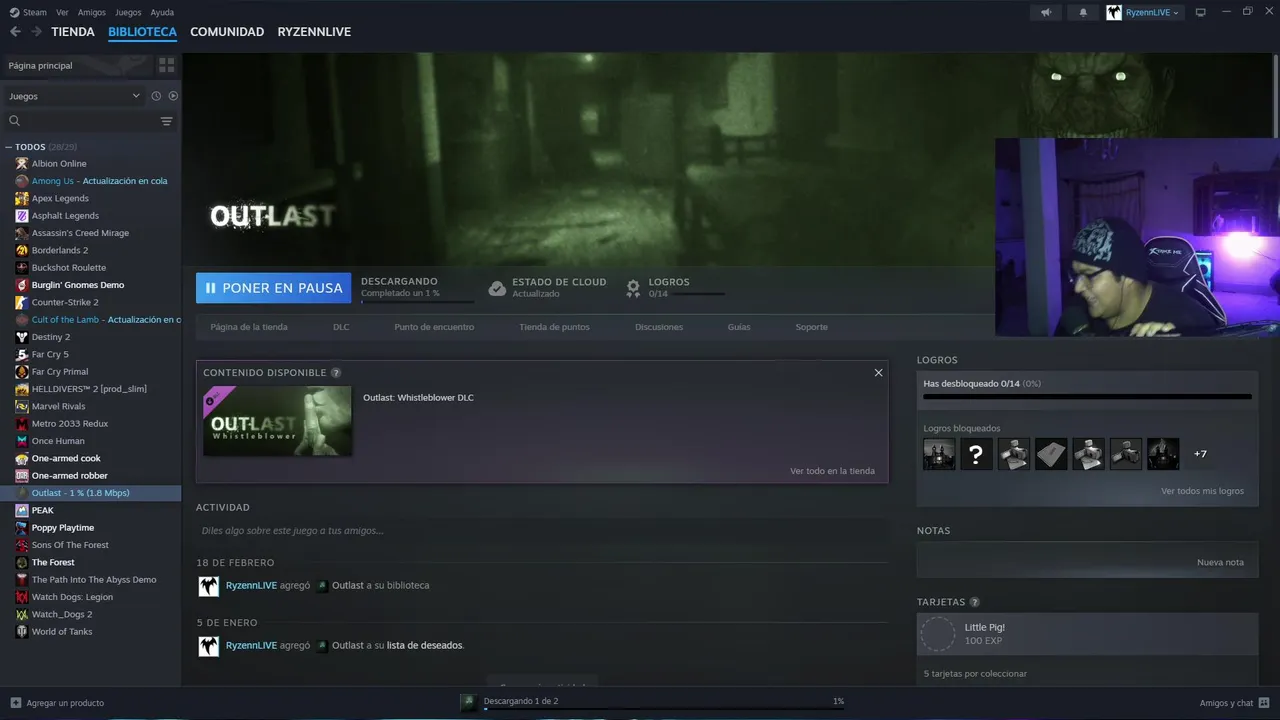Screen dimensions: 1280x720
Task: Click the Little Pig trading card
Action: 1087,634
